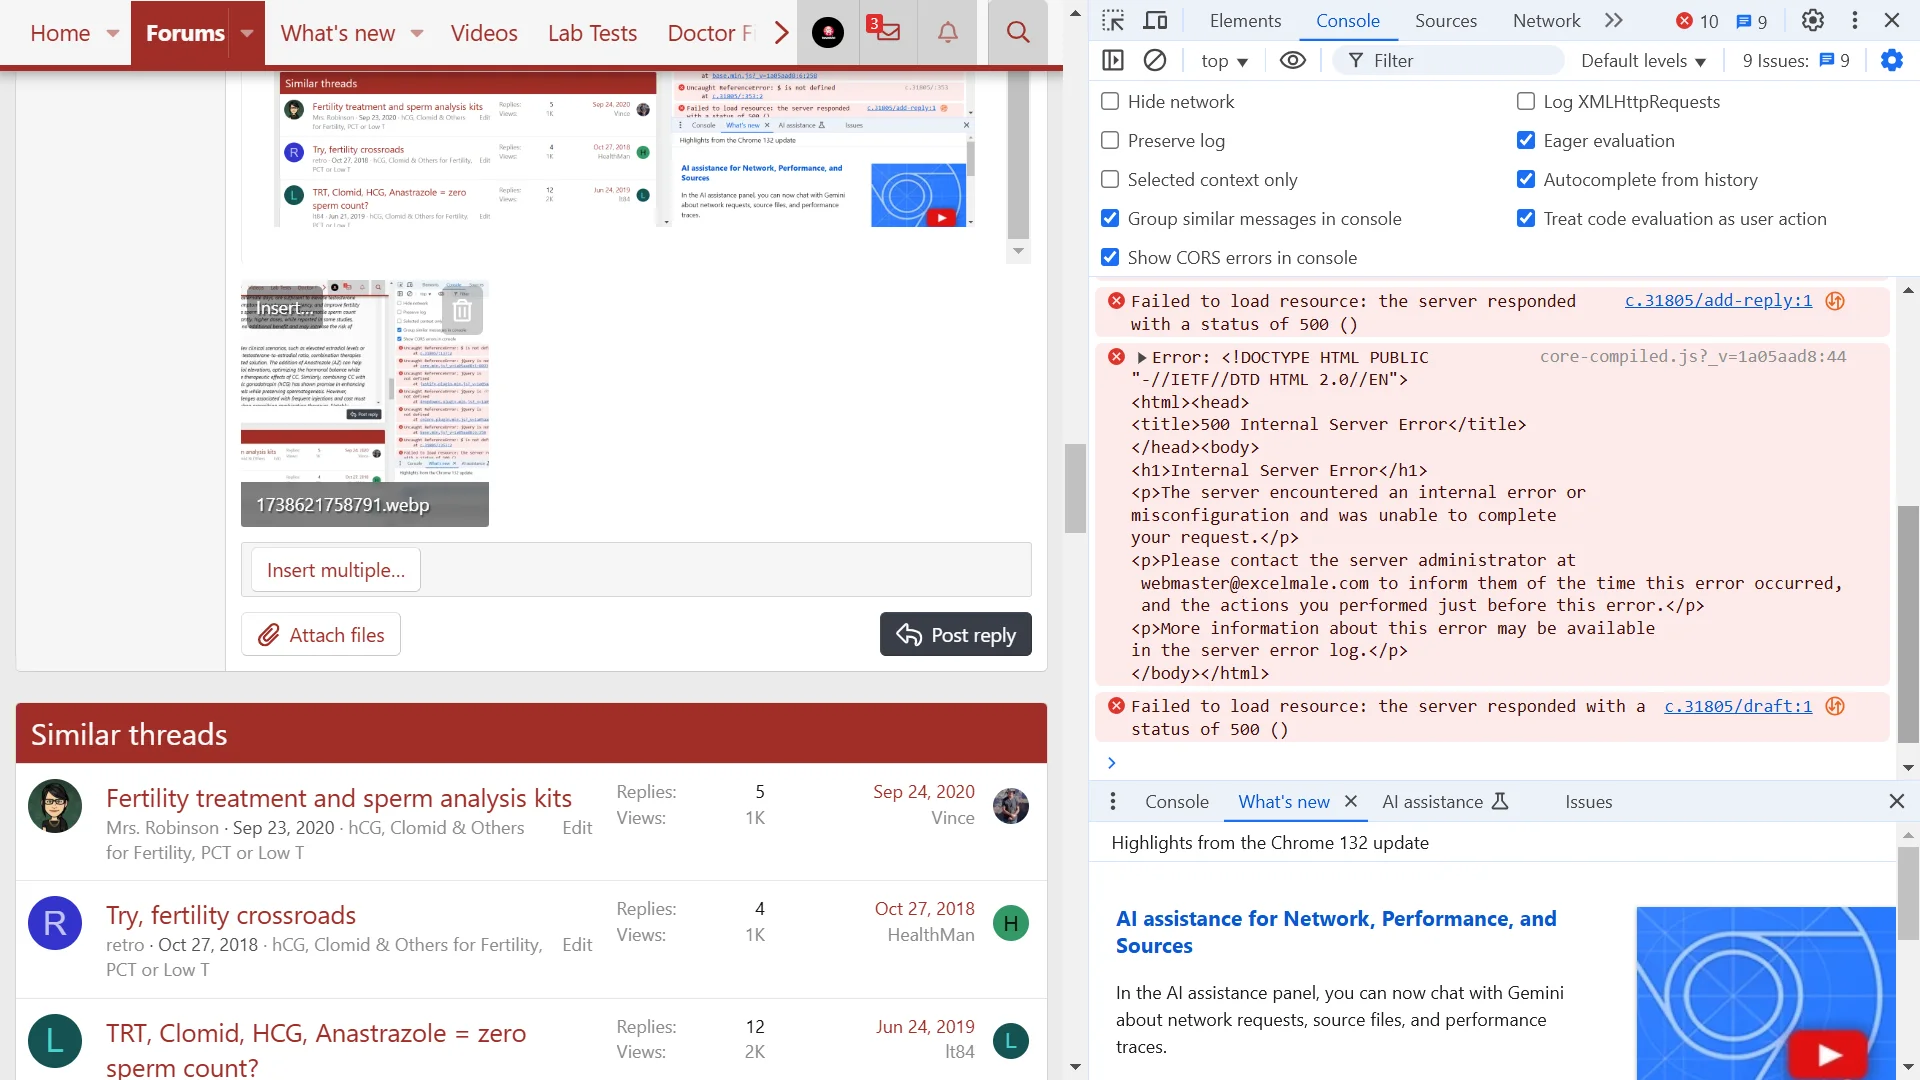Create live expression with the eye icon
Screen dimensions: 1920x1080
tap(1293, 61)
